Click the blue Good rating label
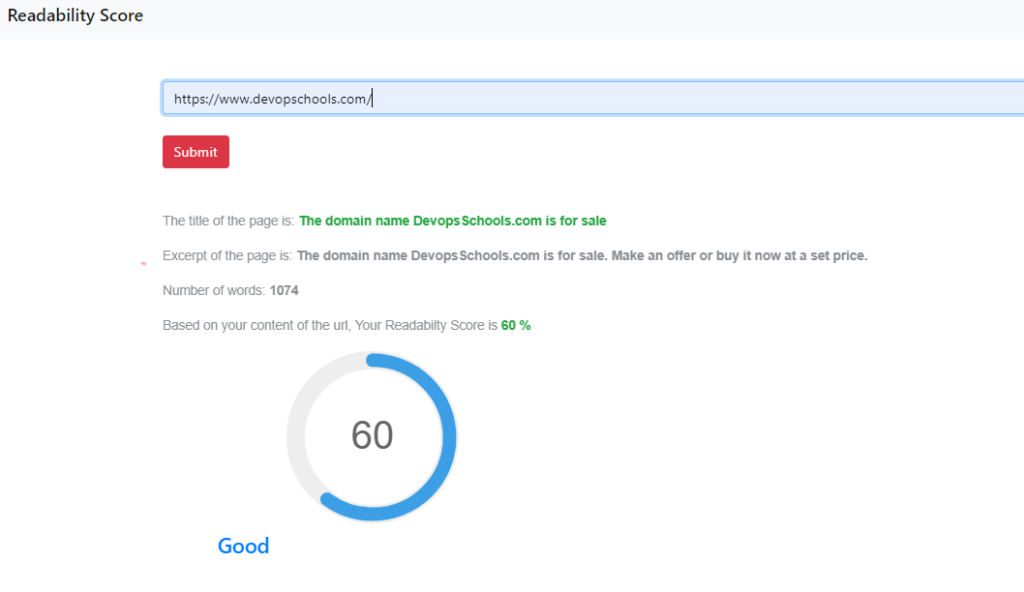The height and width of the screenshot is (592, 1024). [243, 546]
